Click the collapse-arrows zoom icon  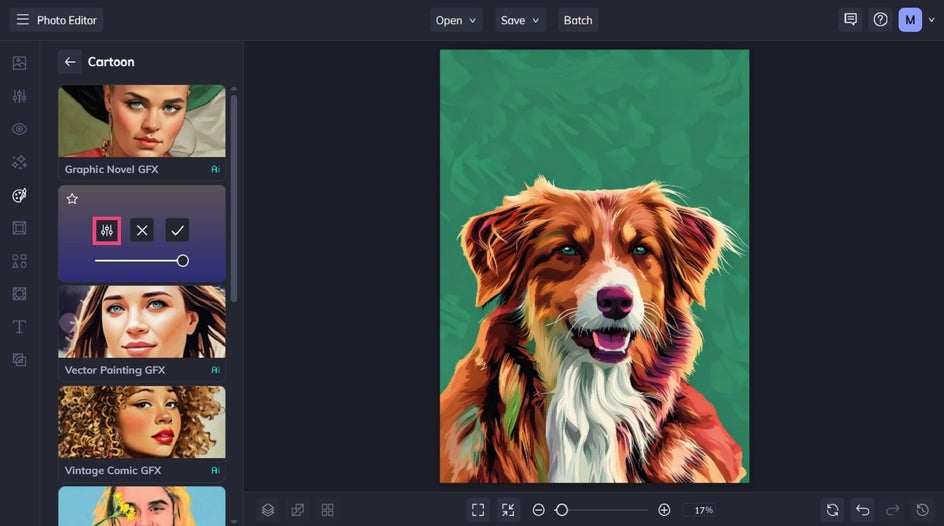[508, 510]
